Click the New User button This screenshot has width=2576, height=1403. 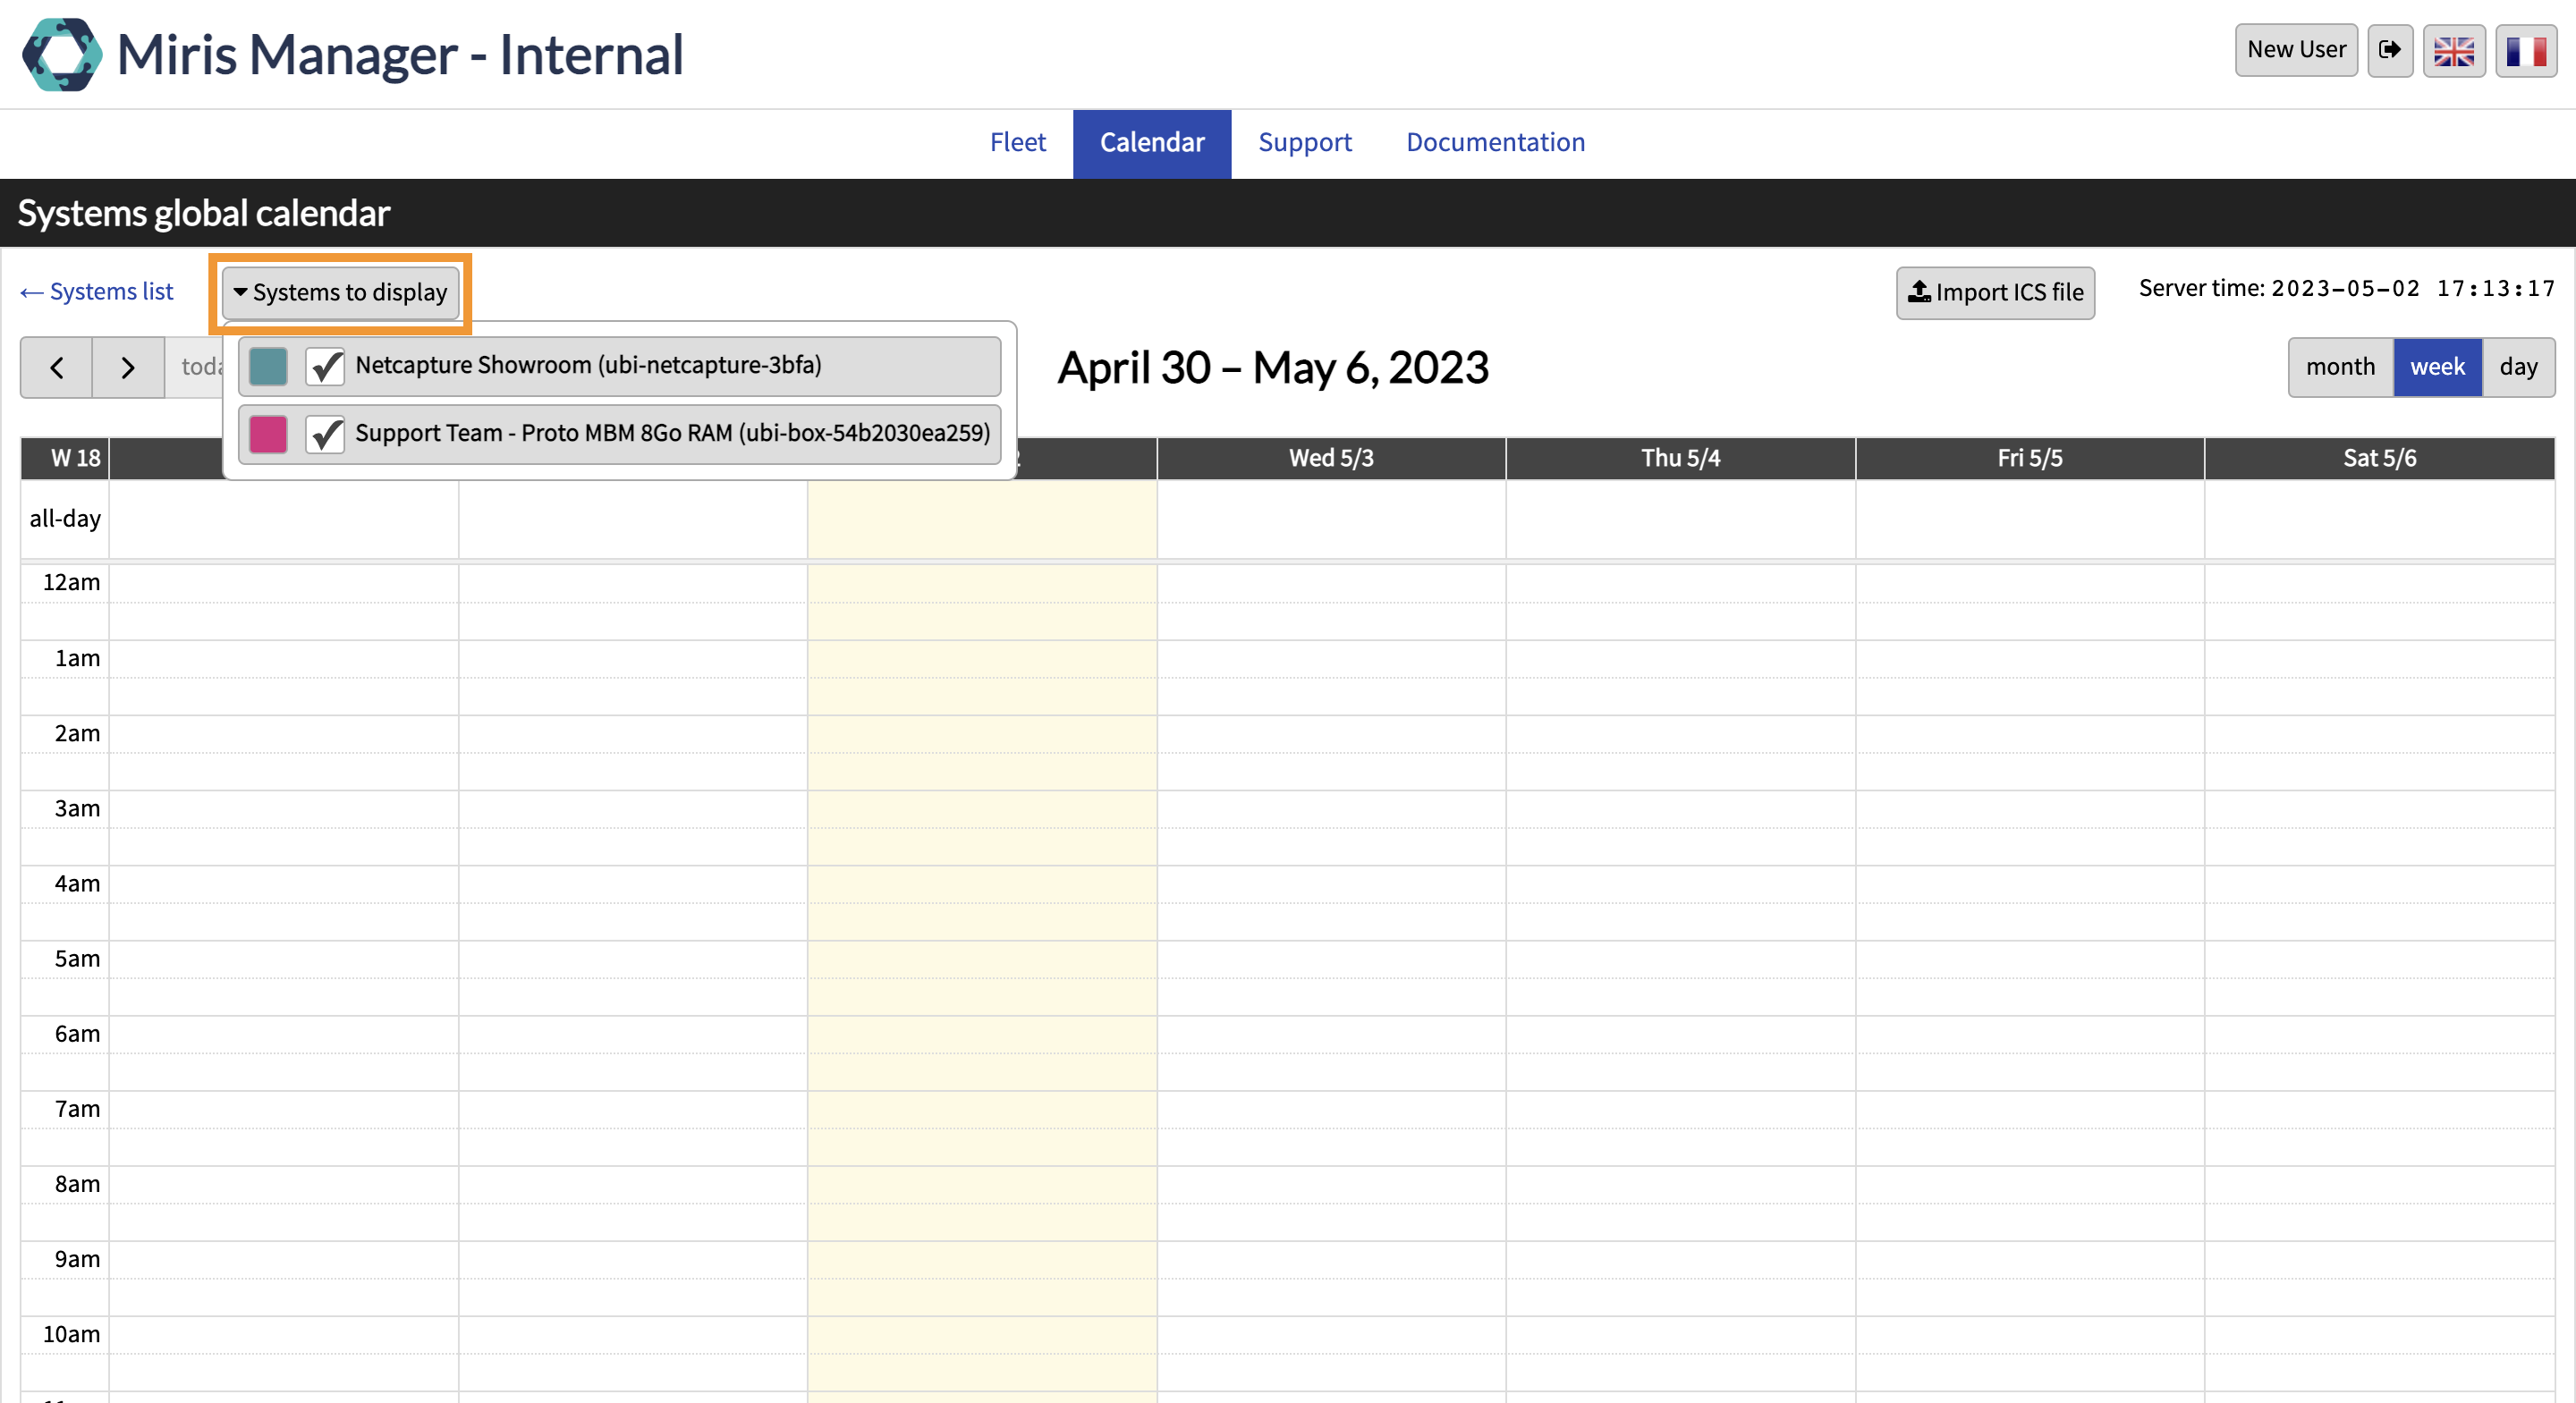(2296, 50)
